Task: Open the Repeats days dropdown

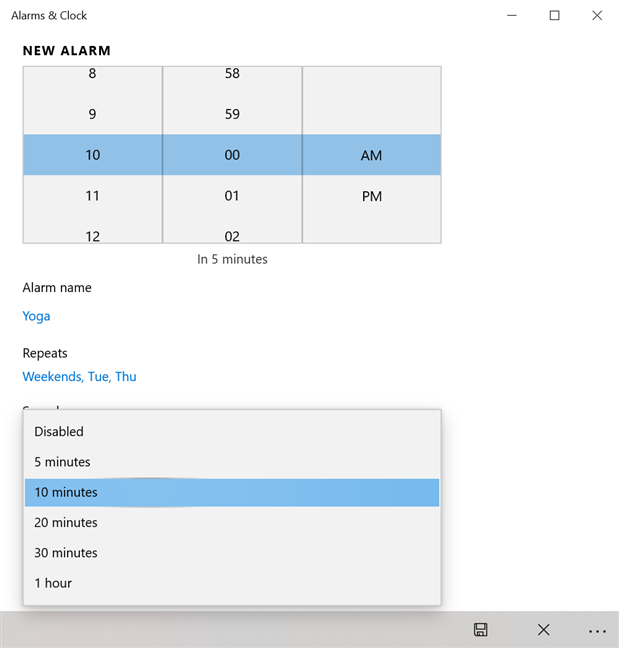Action: coord(80,377)
